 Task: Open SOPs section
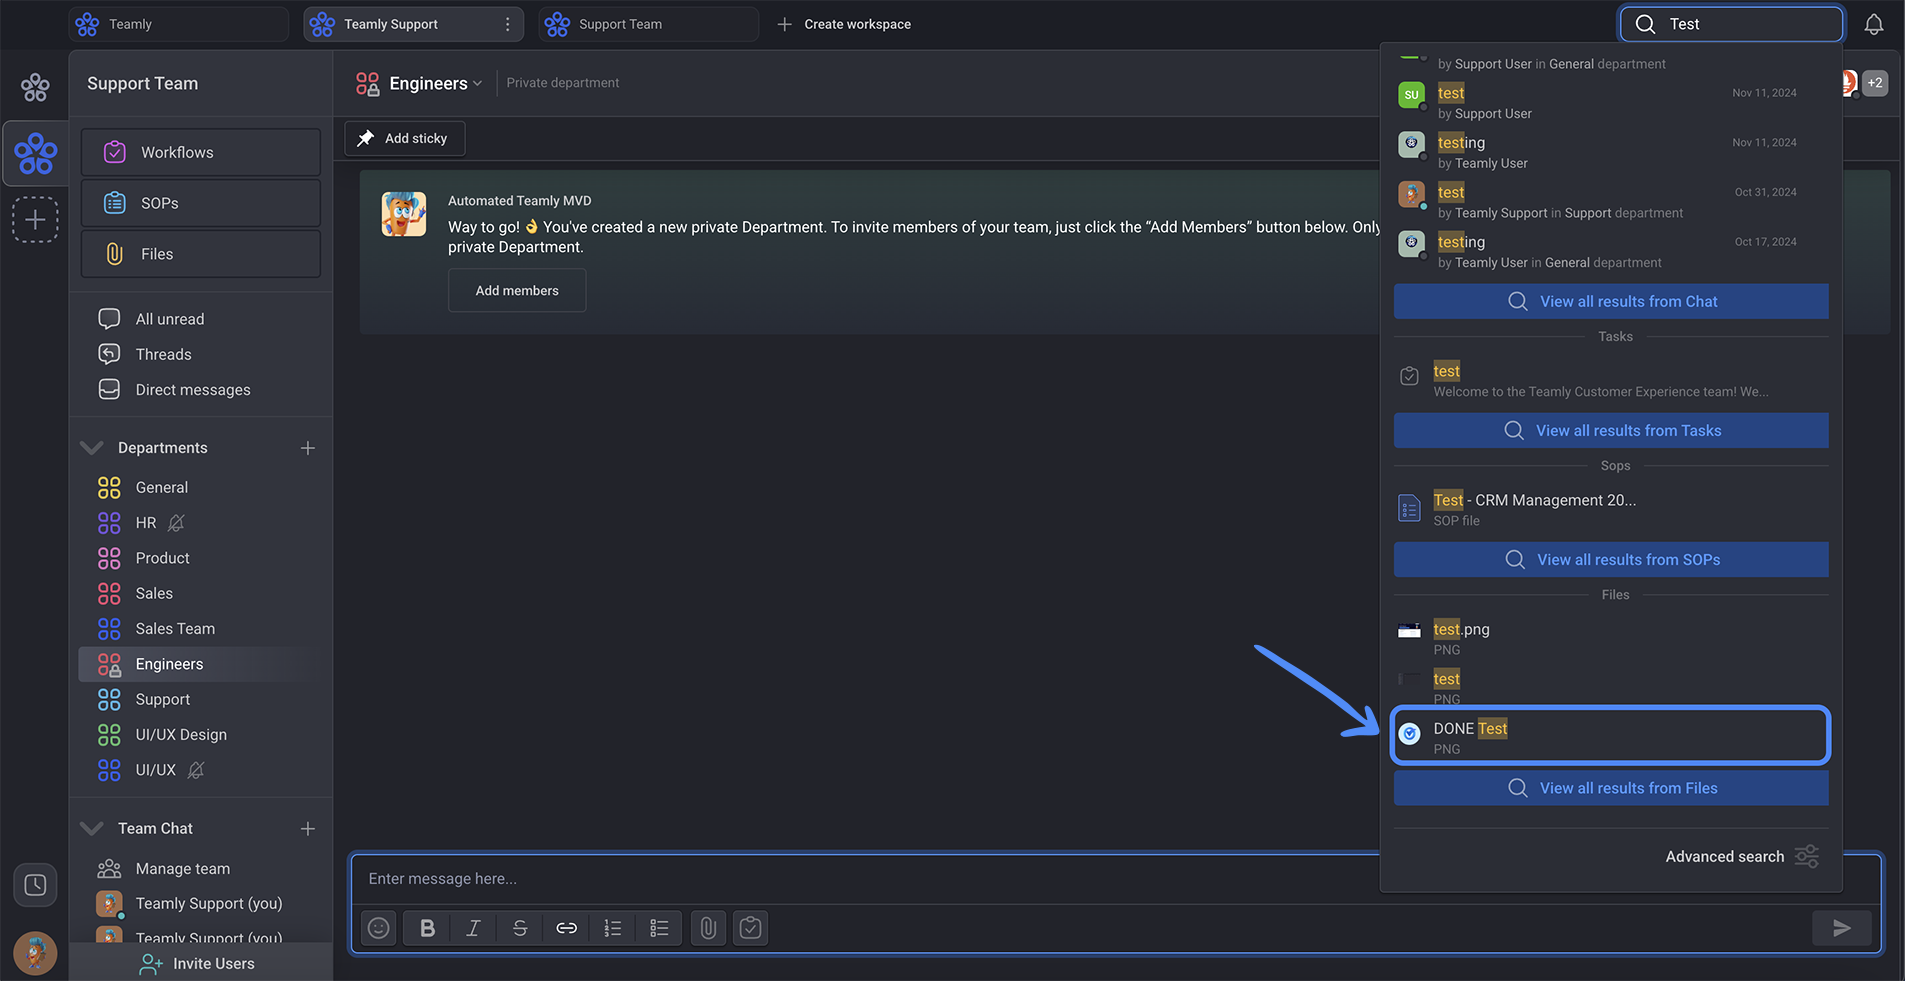[201, 203]
